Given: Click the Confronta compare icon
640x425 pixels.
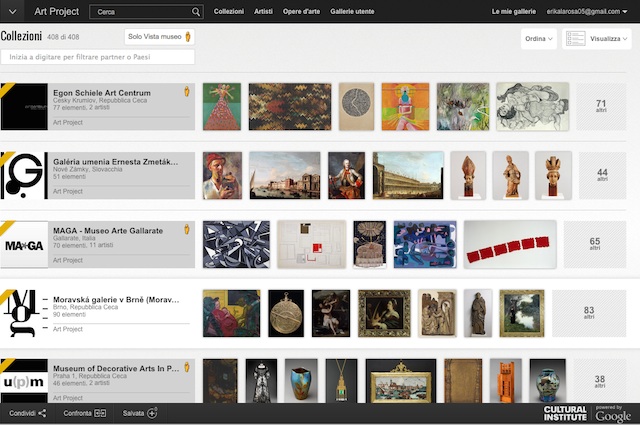Looking at the screenshot, I should [x=99, y=413].
